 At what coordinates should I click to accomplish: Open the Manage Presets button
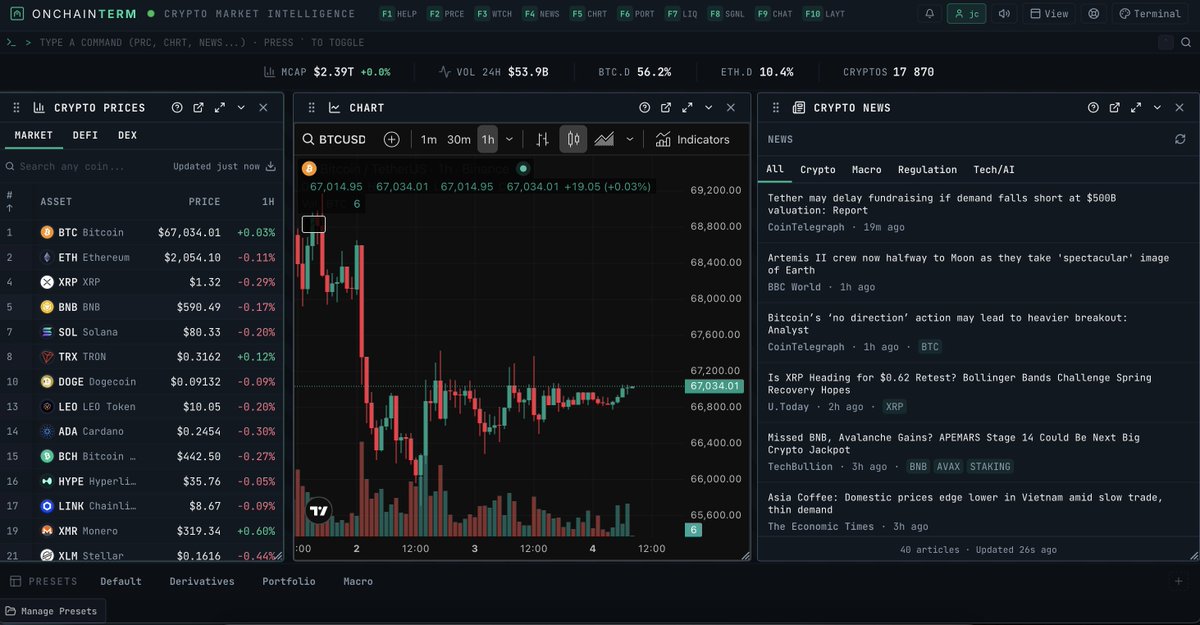[52, 611]
